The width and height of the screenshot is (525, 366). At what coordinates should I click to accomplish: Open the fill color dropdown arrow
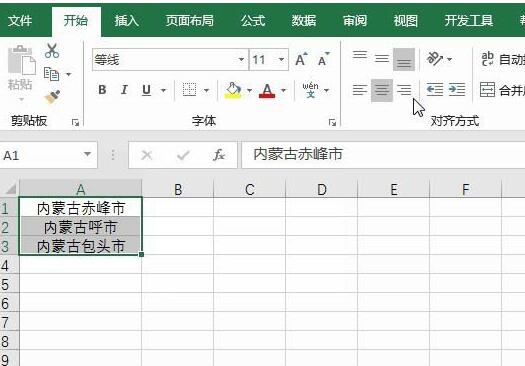pyautogui.click(x=249, y=90)
